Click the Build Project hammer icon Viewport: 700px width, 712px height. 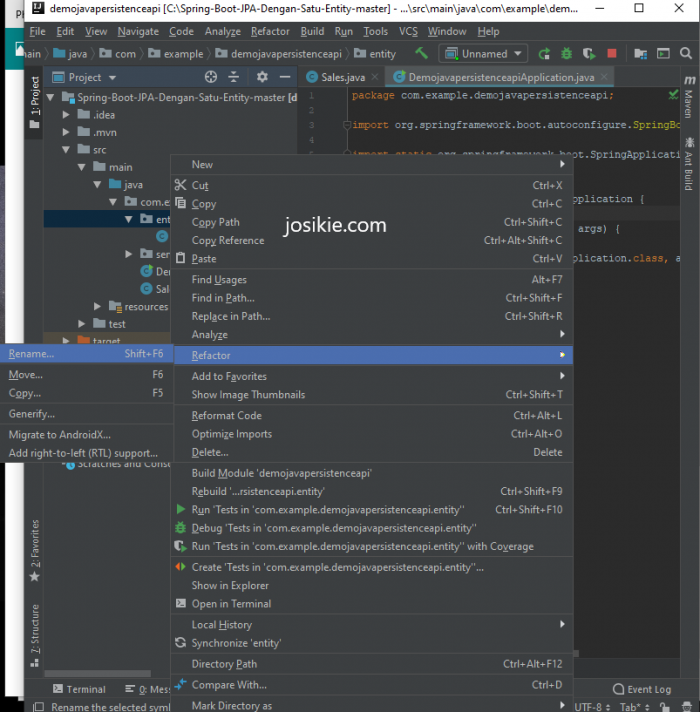point(421,54)
